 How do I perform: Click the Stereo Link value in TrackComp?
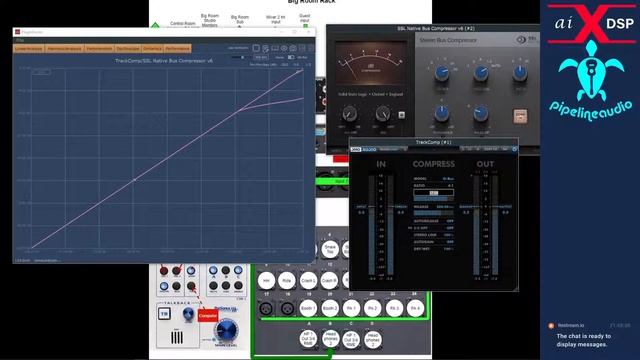click(449, 235)
